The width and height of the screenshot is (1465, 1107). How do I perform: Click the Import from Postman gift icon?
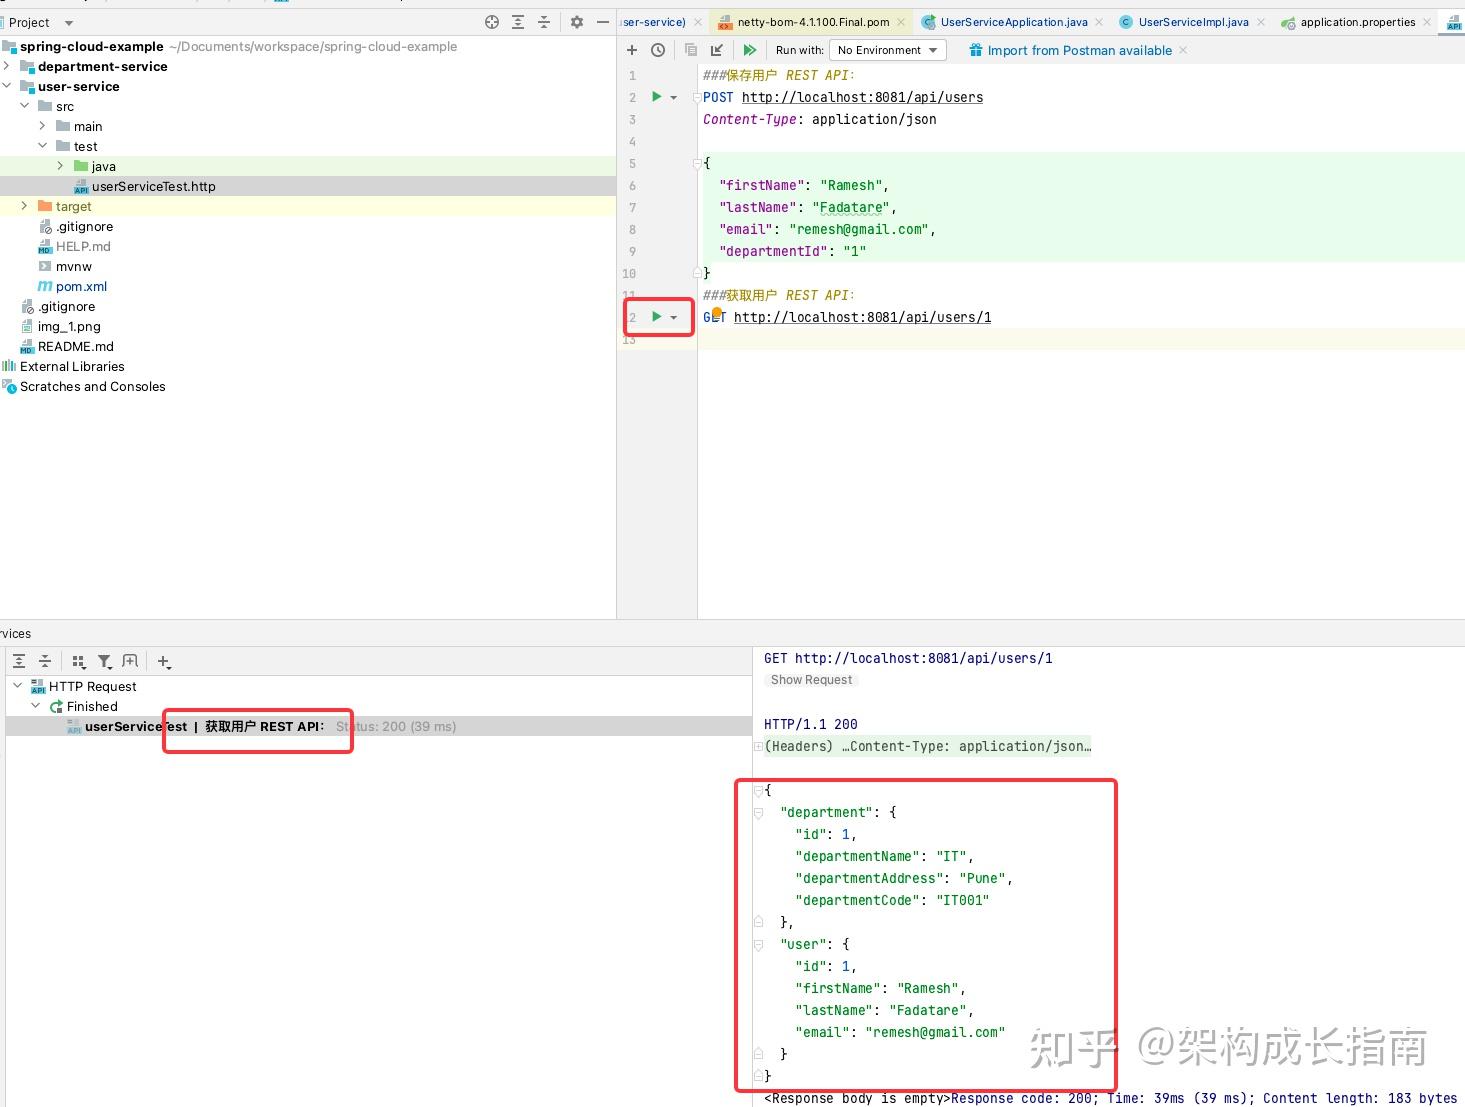975,50
